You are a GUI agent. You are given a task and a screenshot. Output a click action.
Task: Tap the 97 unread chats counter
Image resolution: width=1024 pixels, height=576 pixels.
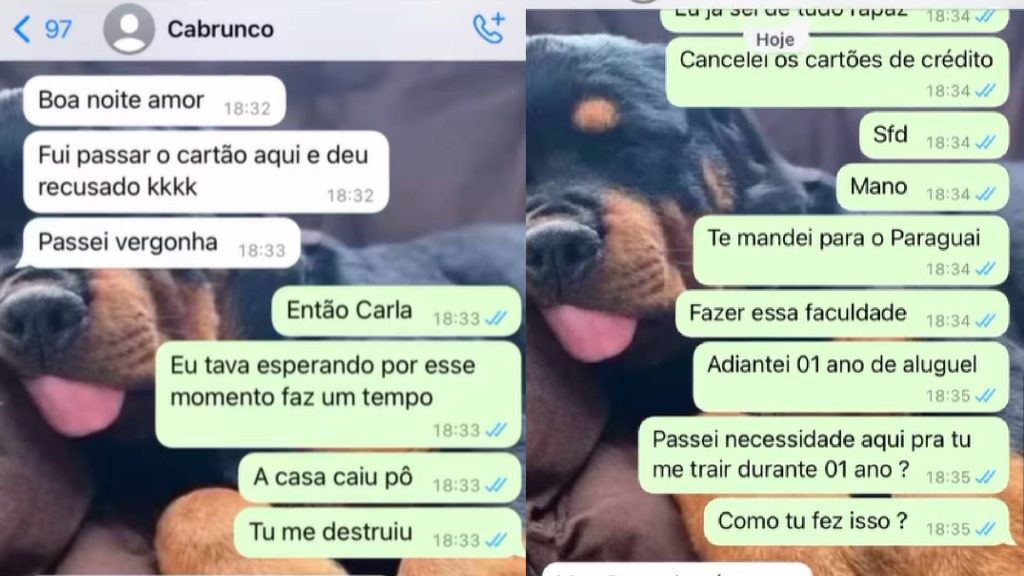click(57, 29)
